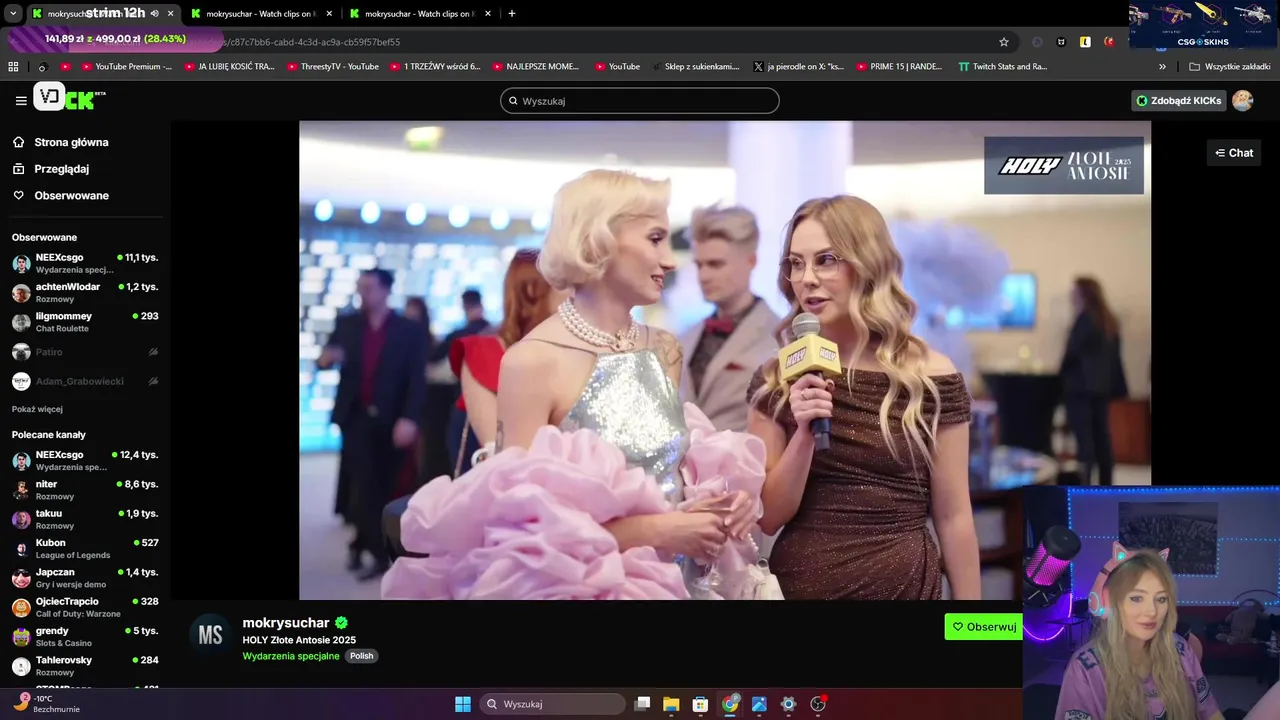Open recommended channel OjciecTrapcio

click(85, 607)
